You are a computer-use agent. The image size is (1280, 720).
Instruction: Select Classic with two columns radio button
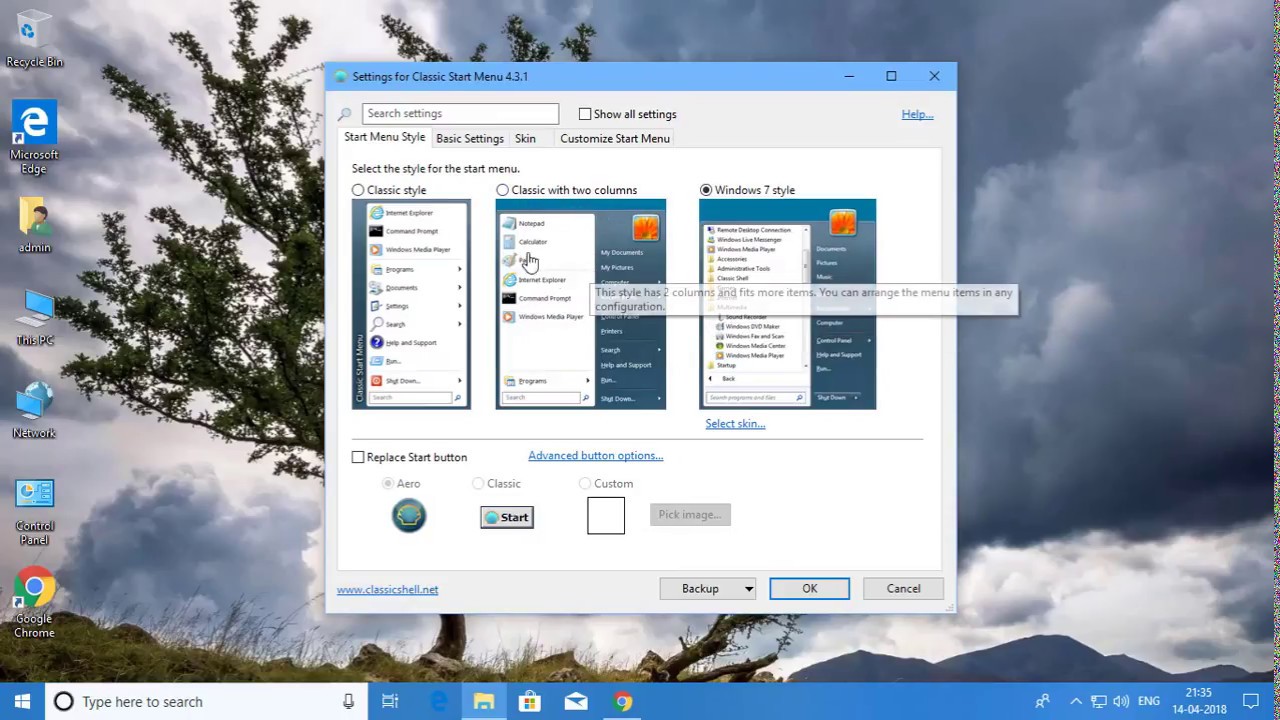point(502,190)
